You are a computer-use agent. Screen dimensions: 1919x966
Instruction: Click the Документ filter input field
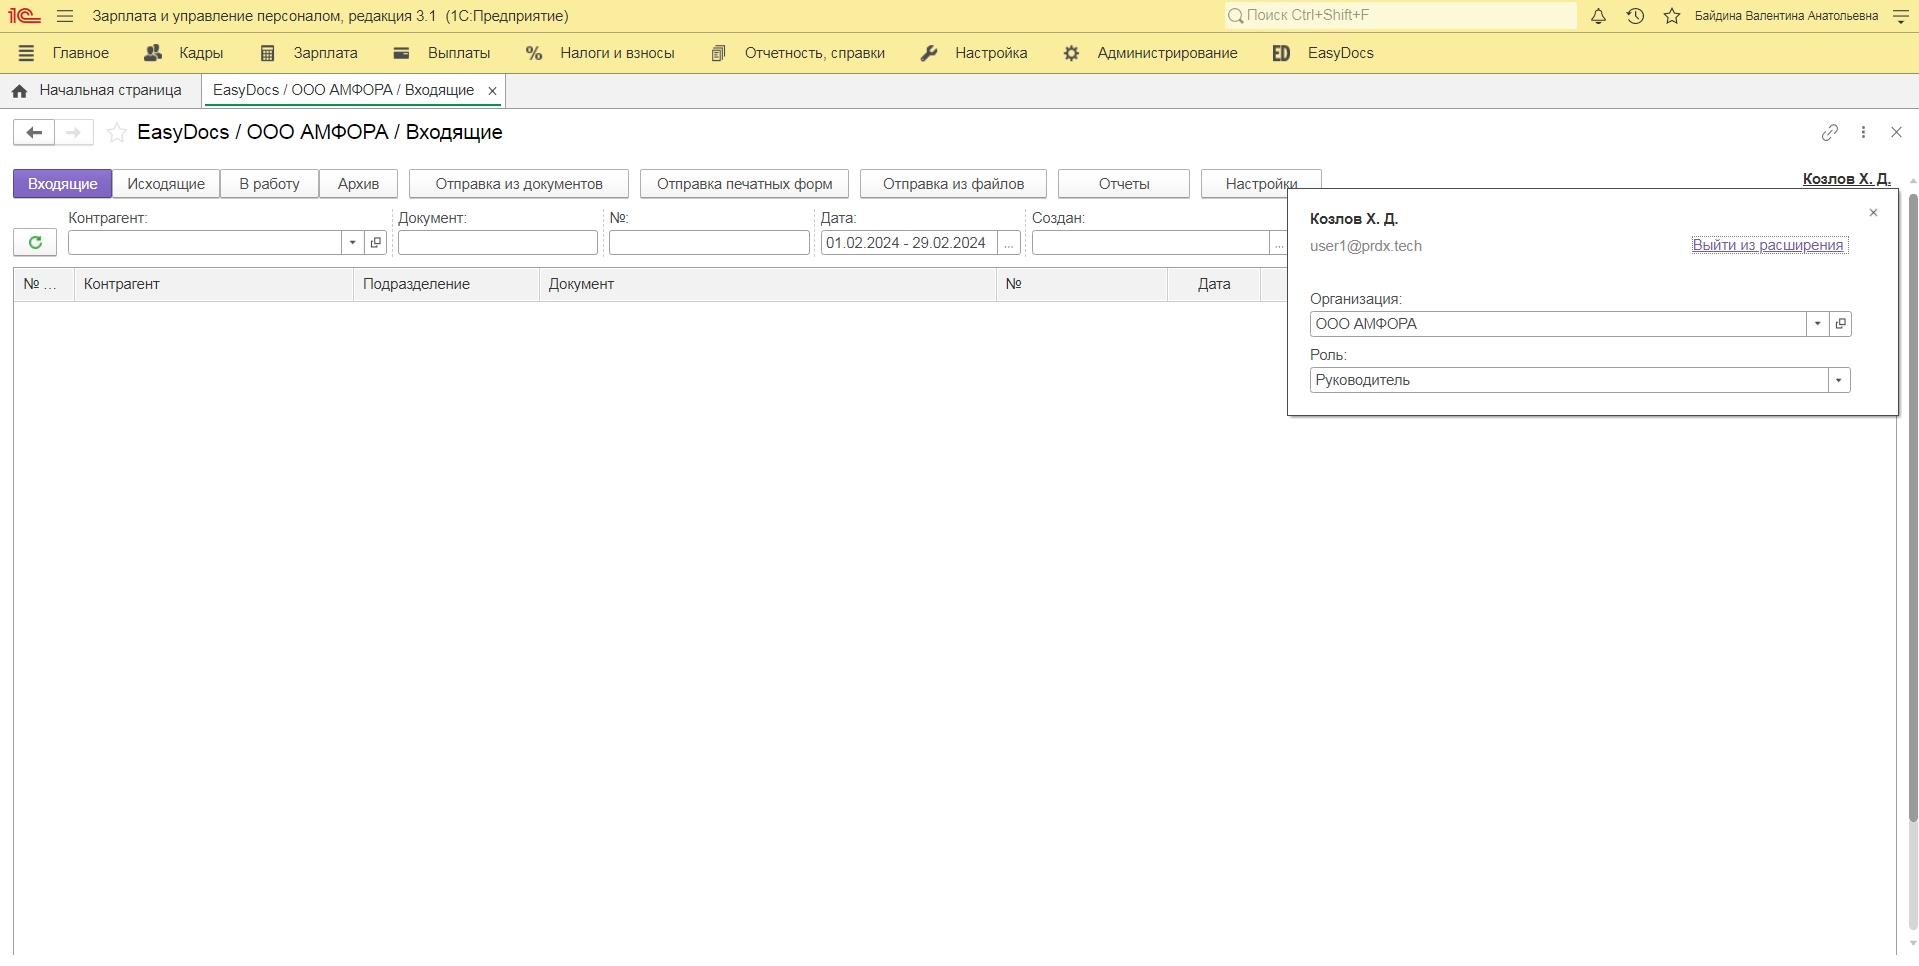click(498, 243)
